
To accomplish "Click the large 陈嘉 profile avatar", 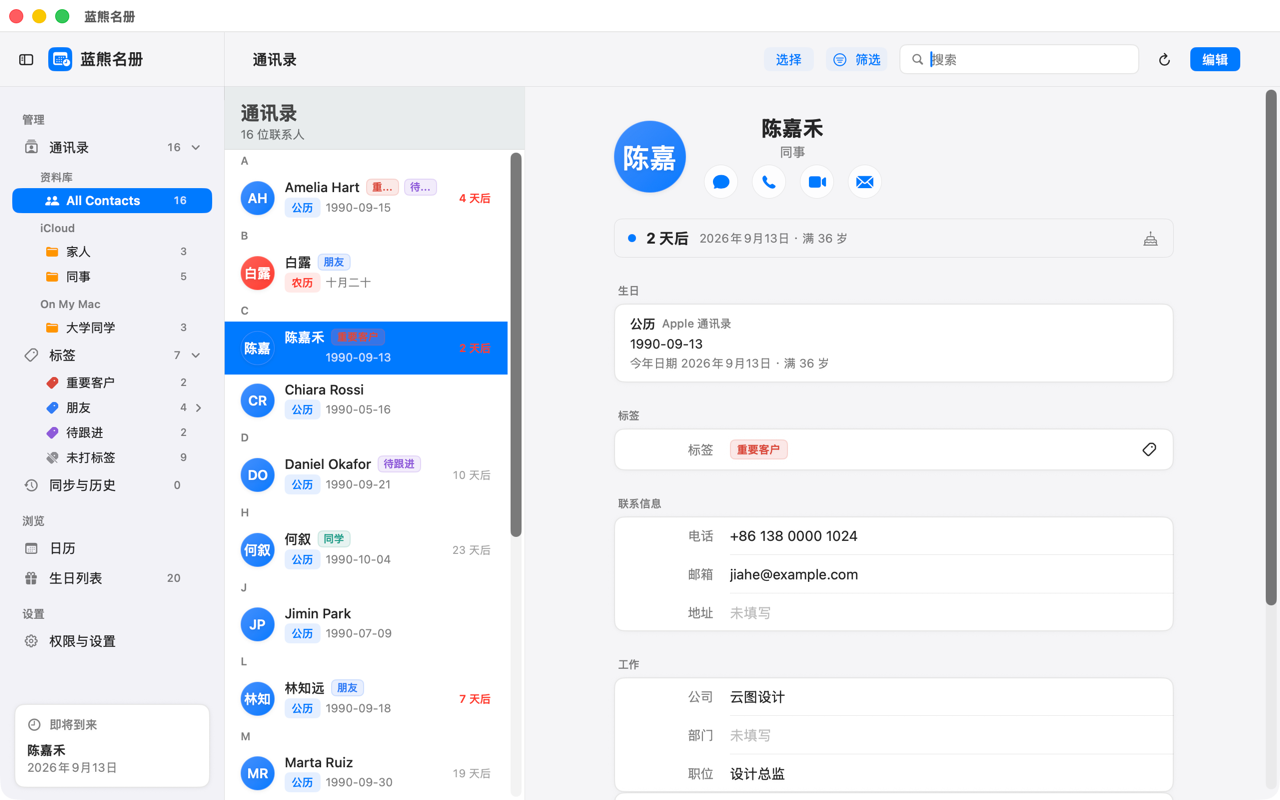I will point(650,157).
